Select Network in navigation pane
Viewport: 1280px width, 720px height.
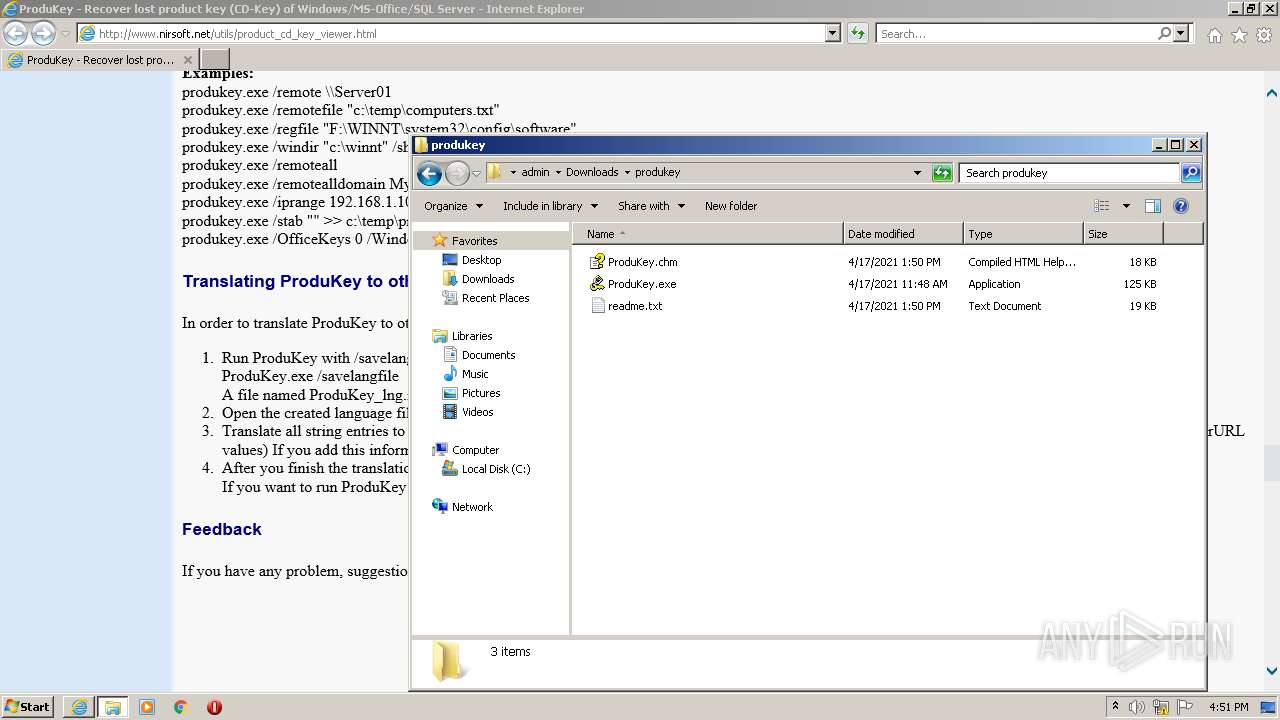click(x=472, y=507)
